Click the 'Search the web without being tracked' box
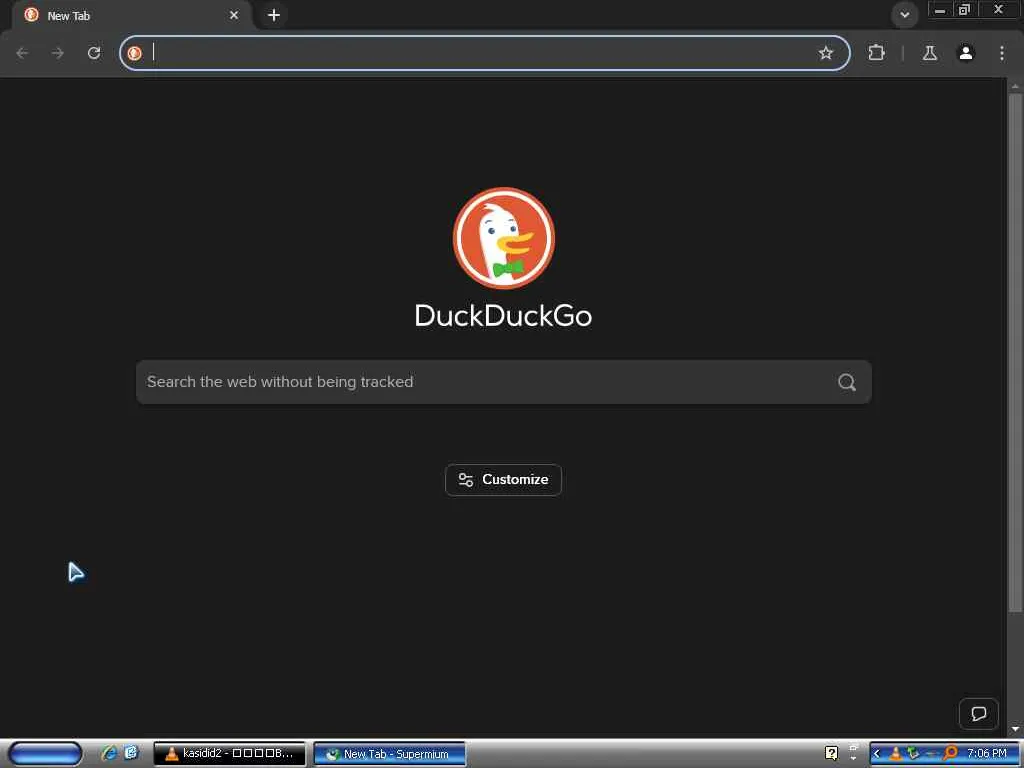This screenshot has height=768, width=1024. (504, 382)
